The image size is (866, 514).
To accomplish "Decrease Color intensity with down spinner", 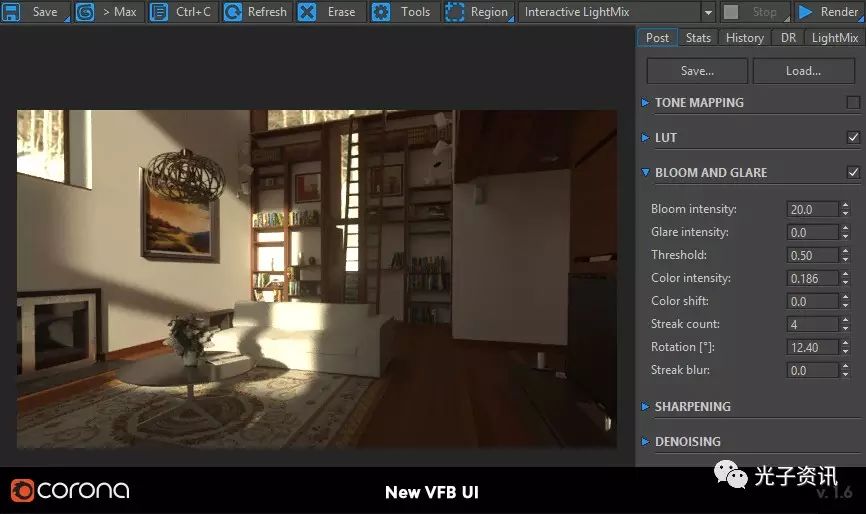I will [845, 282].
